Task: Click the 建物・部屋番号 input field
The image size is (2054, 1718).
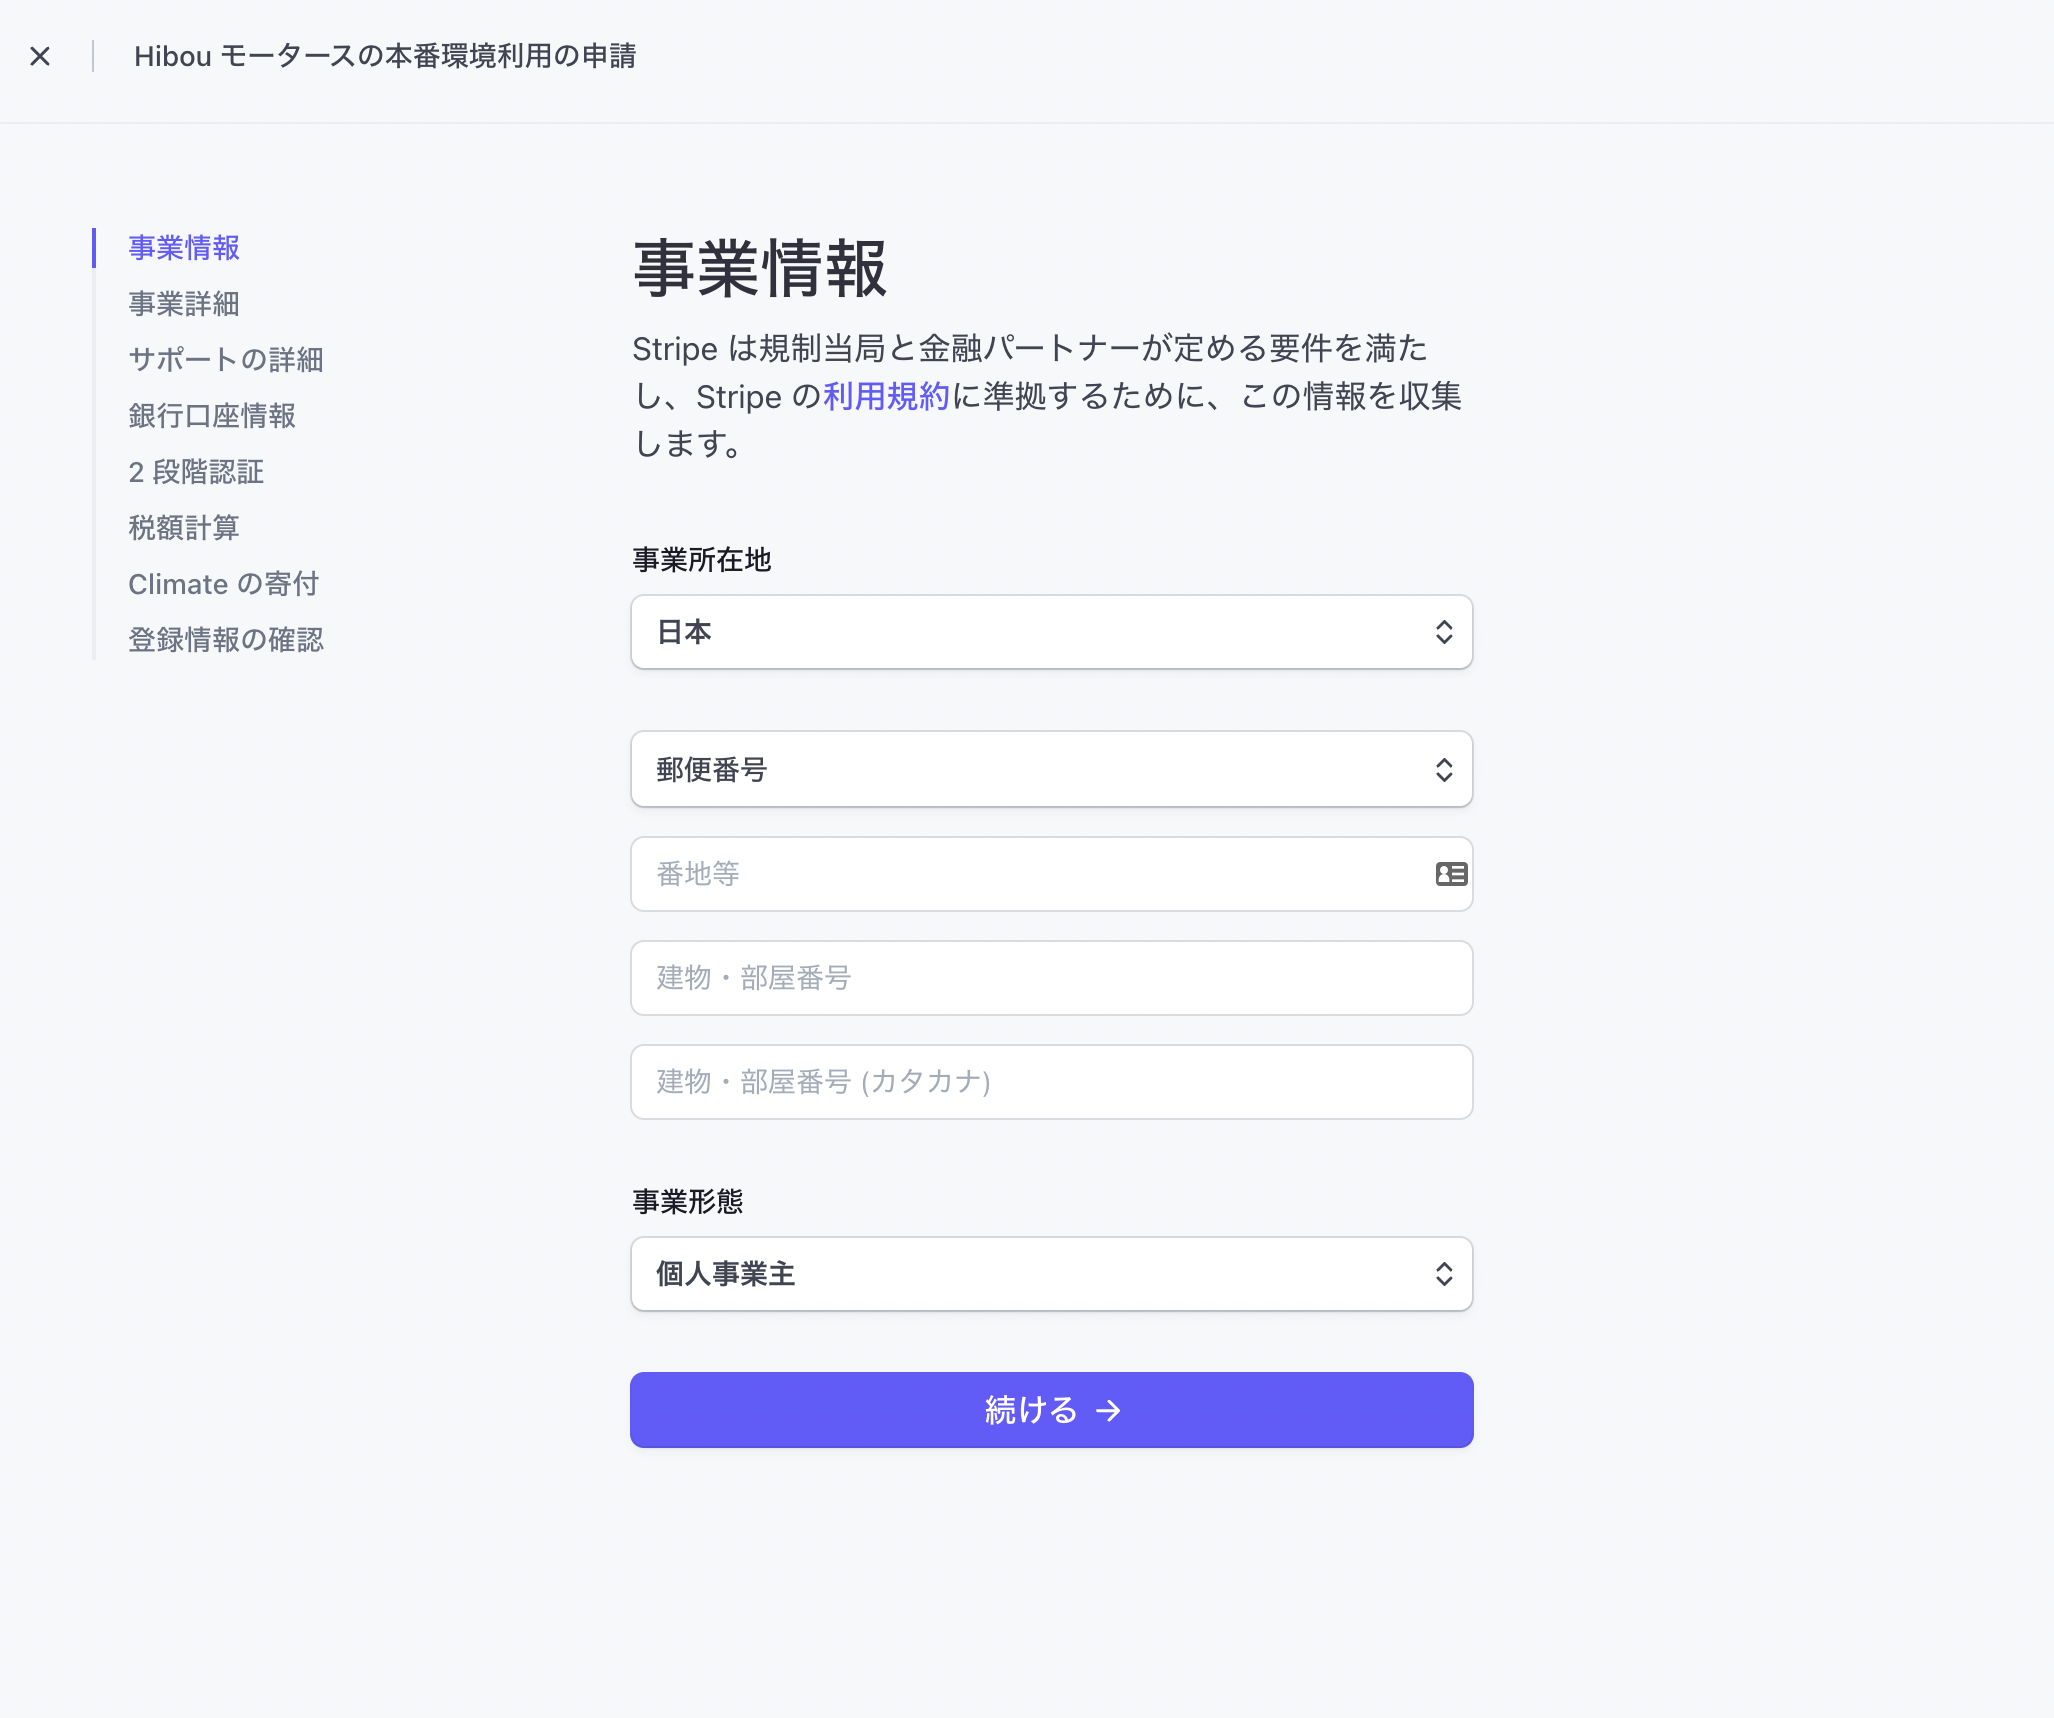Action: [x=1050, y=978]
